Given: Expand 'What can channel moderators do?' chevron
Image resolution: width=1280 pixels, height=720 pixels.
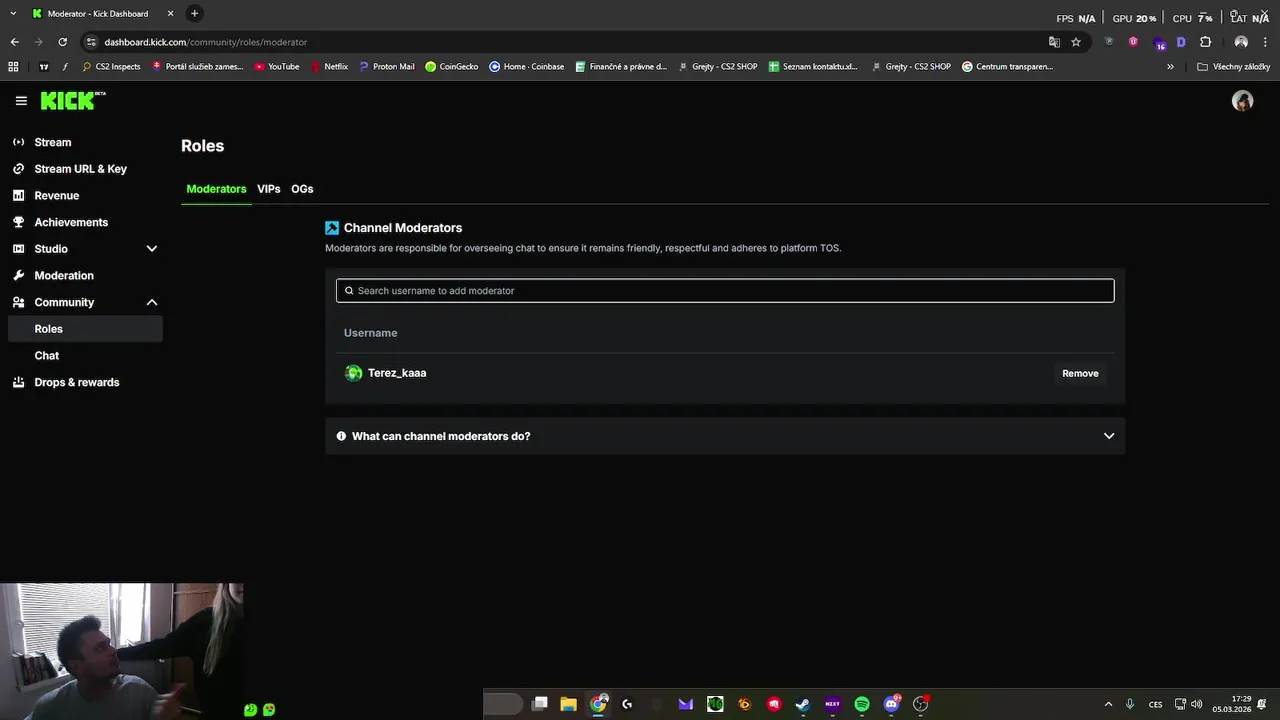Looking at the screenshot, I should [x=1109, y=436].
